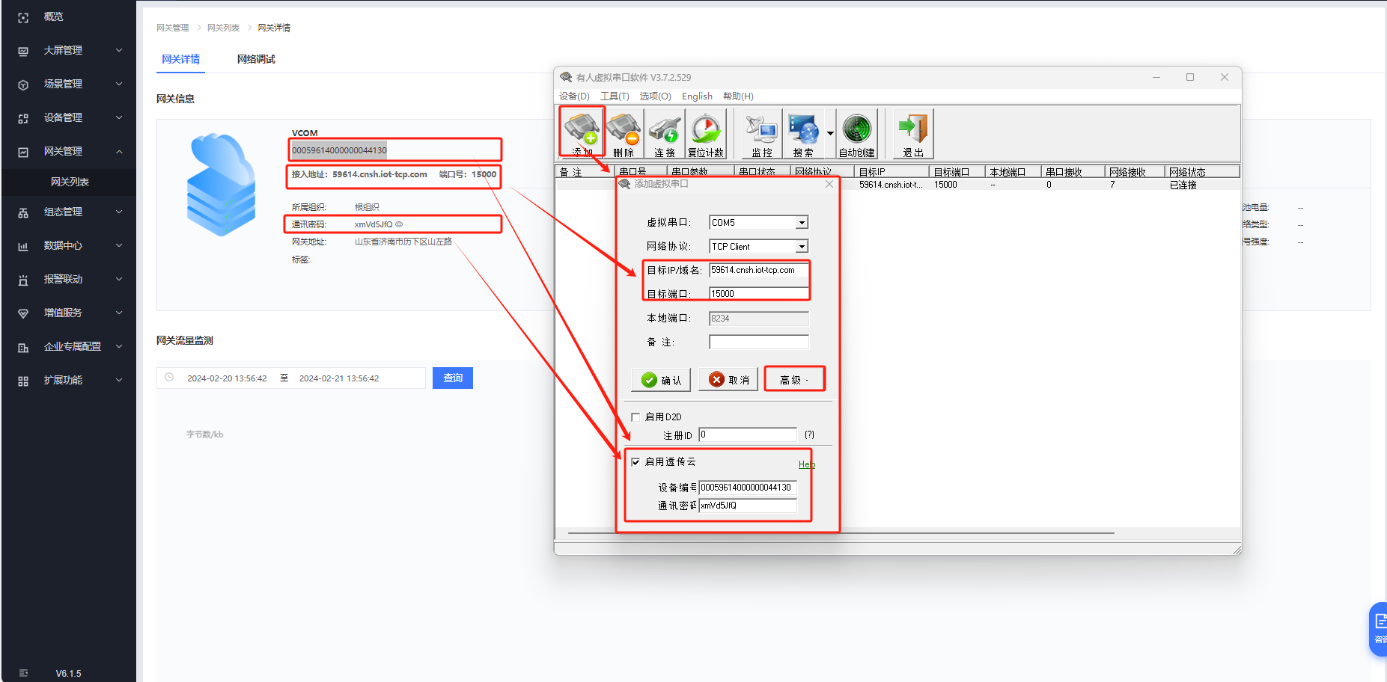Click the 退出 (Exit) door icon
The image size is (1387, 682).
[x=912, y=132]
